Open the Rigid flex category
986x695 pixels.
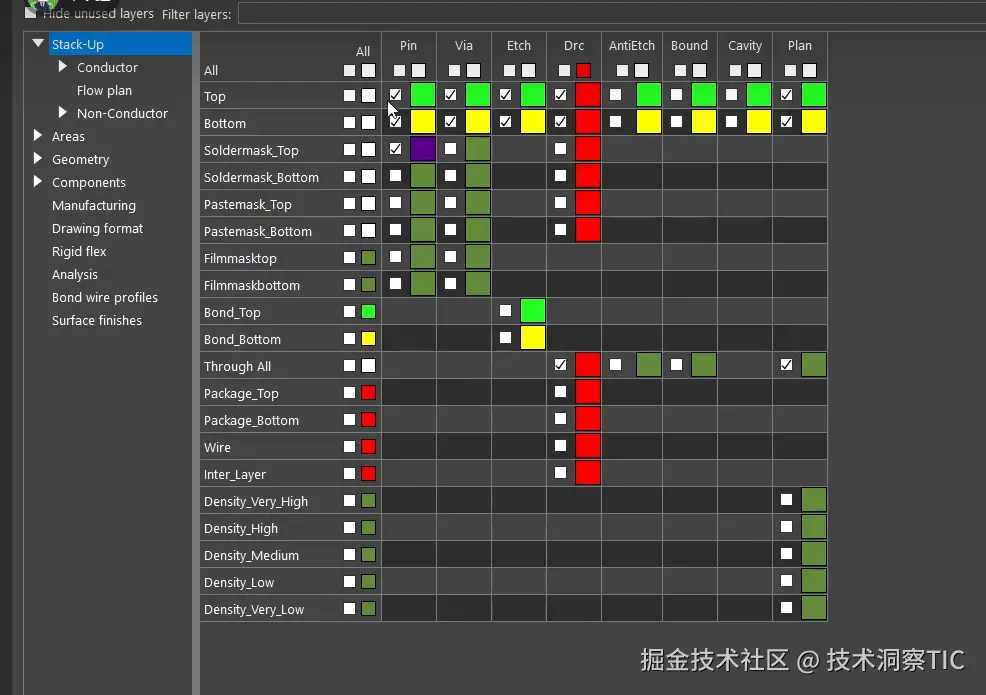79,252
